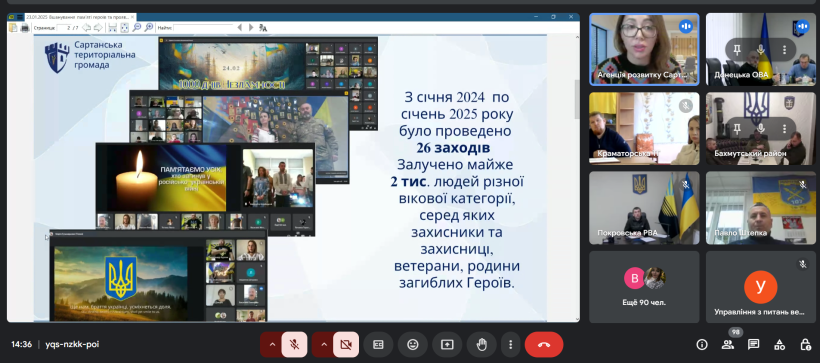Leave the call with red hang-up button

544,345
